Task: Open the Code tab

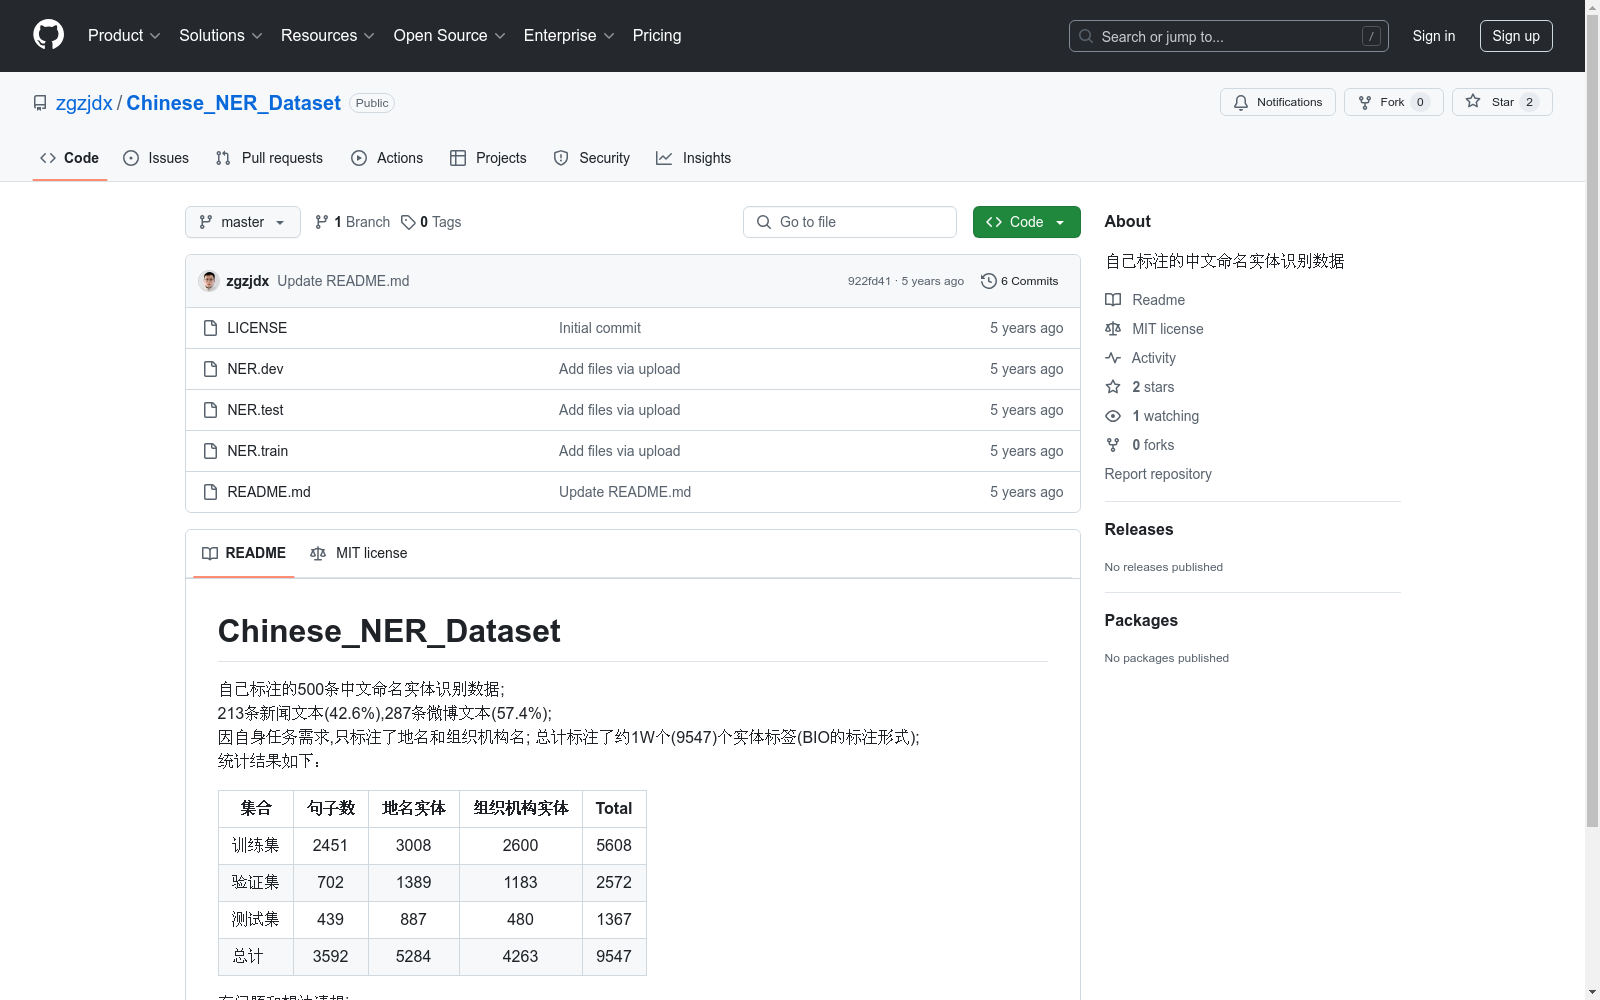Action: (x=70, y=158)
